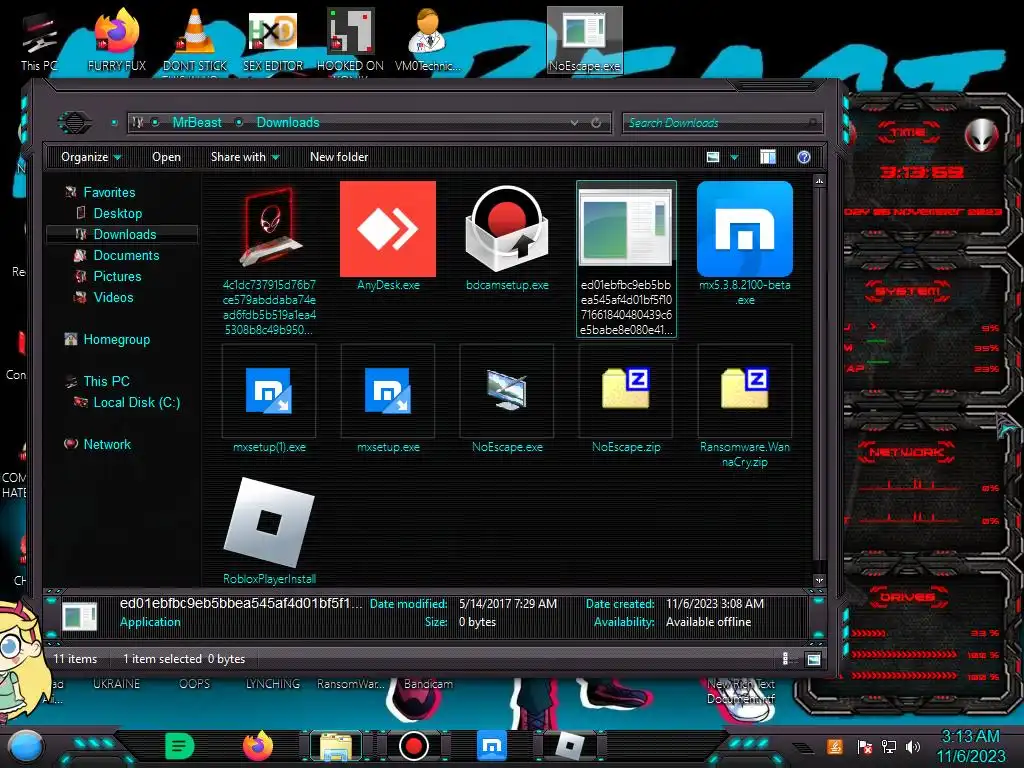Expand the address bar history dropdown arrow
The width and height of the screenshot is (1024, 768).
coord(574,123)
